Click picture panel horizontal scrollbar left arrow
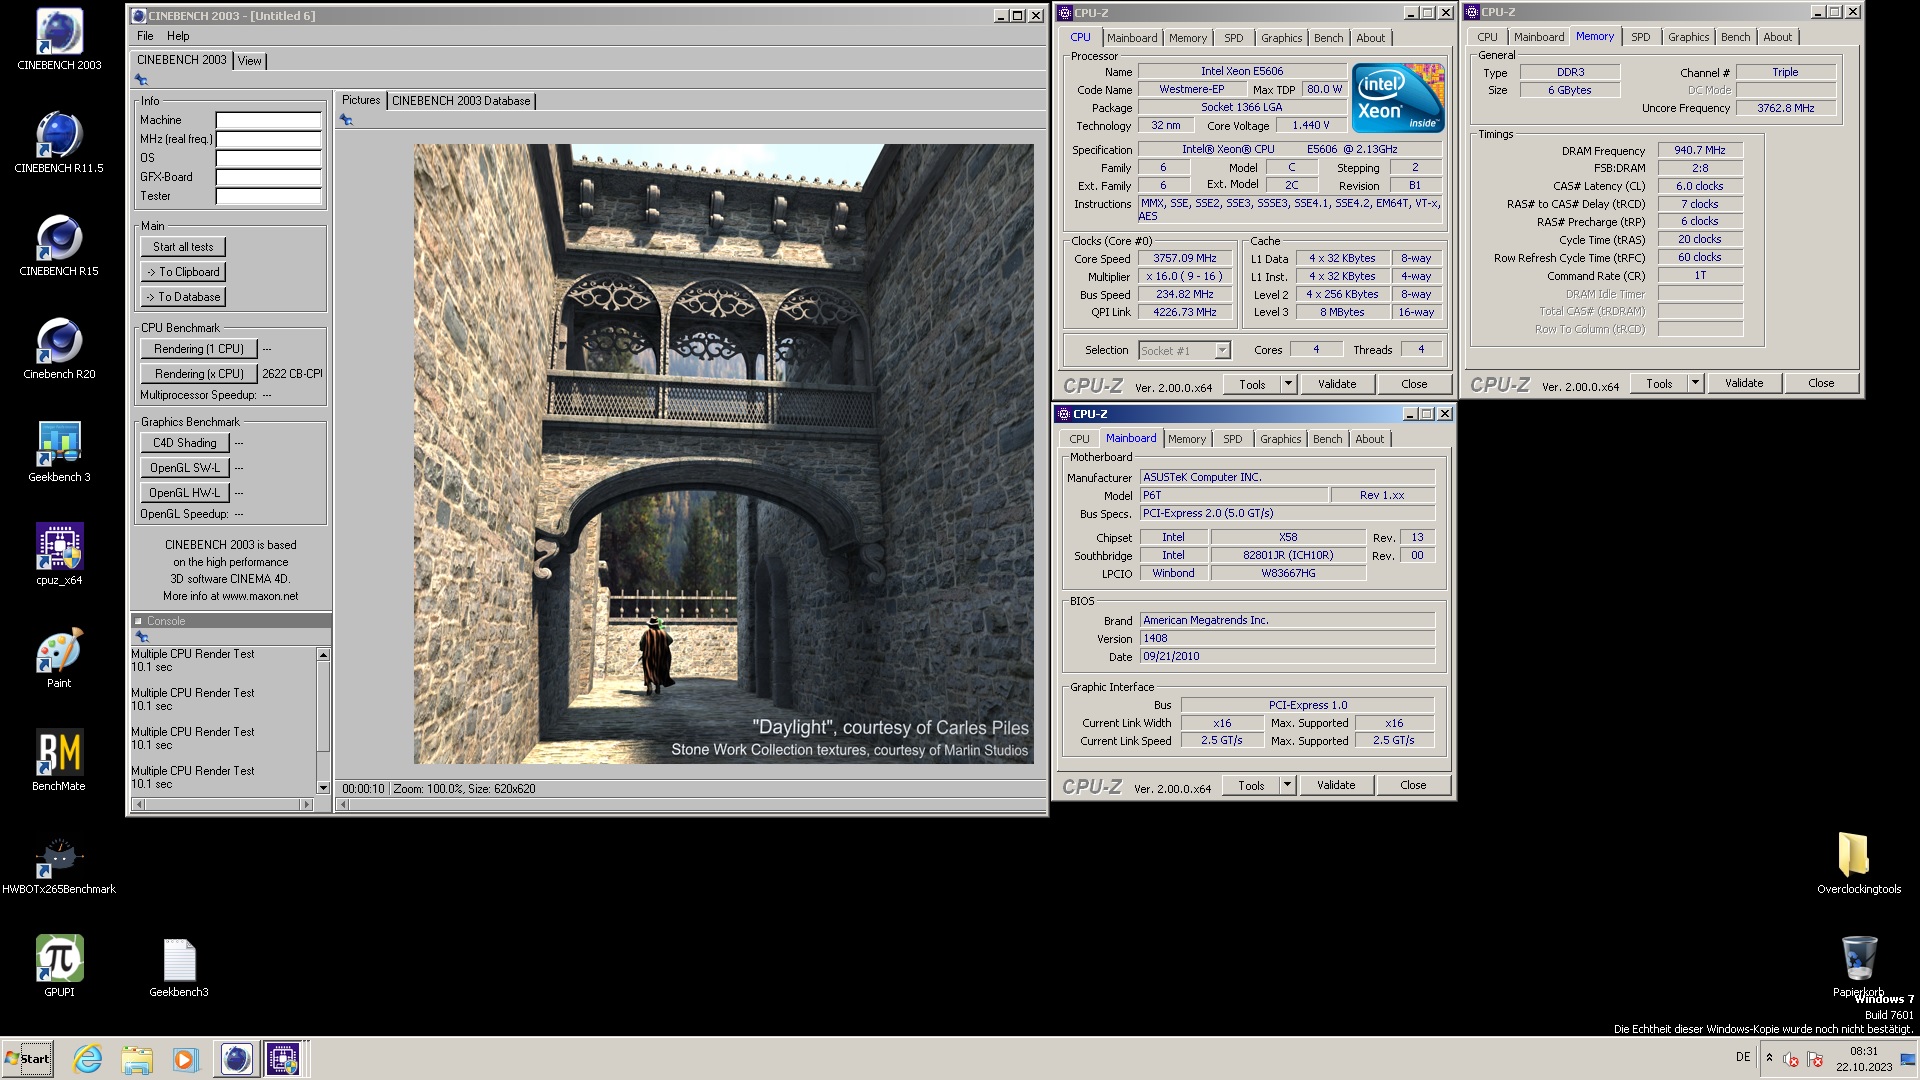Viewport: 1920px width, 1080px height. coord(343,804)
